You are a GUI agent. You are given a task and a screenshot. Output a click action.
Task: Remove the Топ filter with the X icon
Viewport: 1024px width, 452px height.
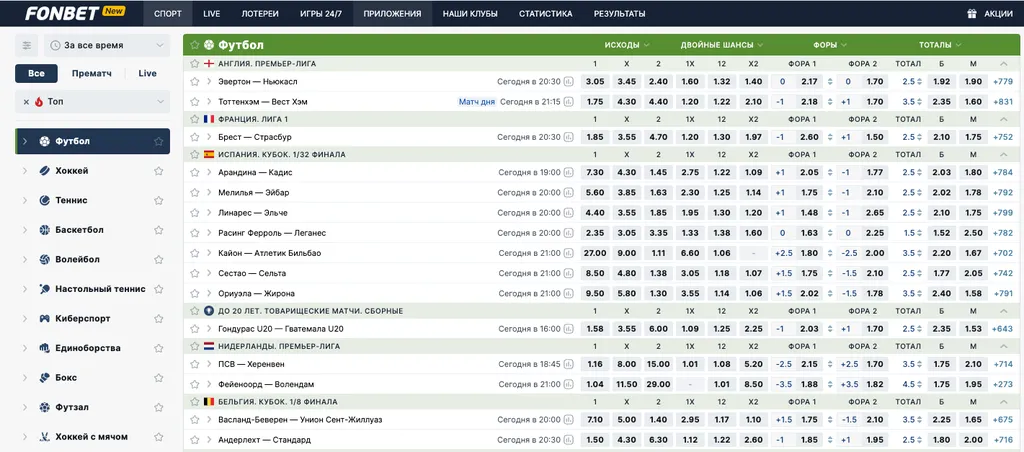coord(26,102)
